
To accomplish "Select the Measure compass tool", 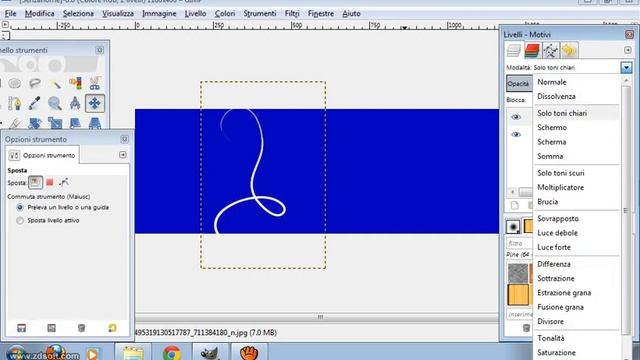I will (x=75, y=103).
